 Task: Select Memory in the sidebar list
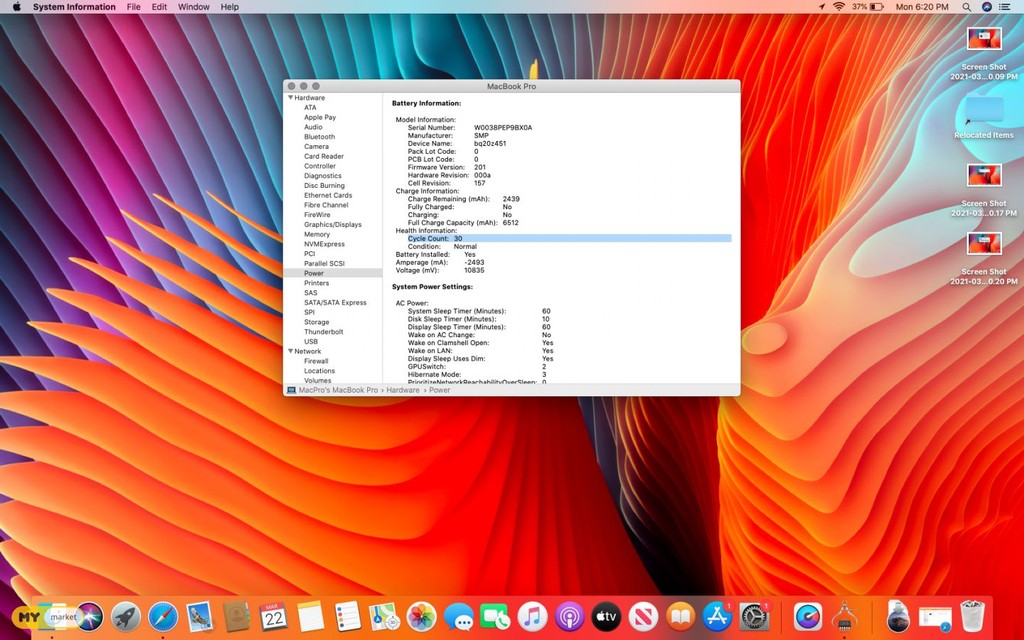pos(317,234)
